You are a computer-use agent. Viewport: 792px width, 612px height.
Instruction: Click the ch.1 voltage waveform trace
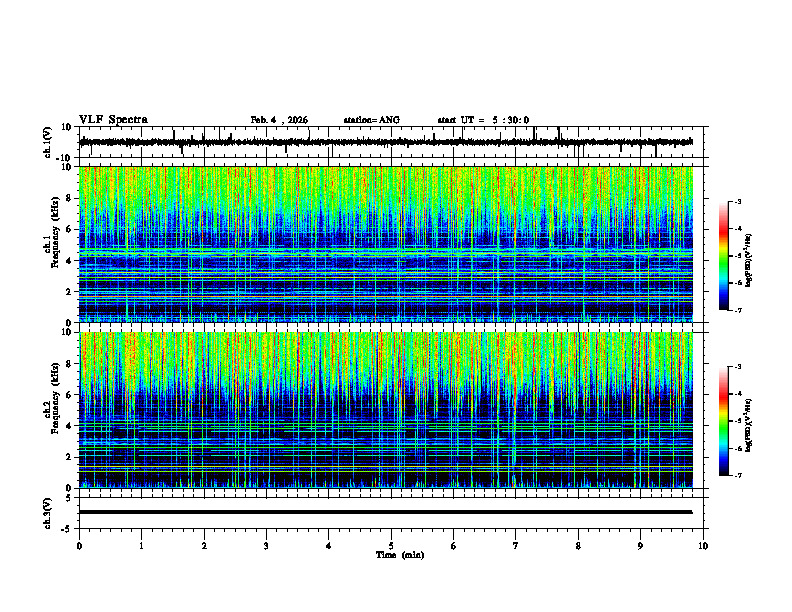click(x=386, y=142)
